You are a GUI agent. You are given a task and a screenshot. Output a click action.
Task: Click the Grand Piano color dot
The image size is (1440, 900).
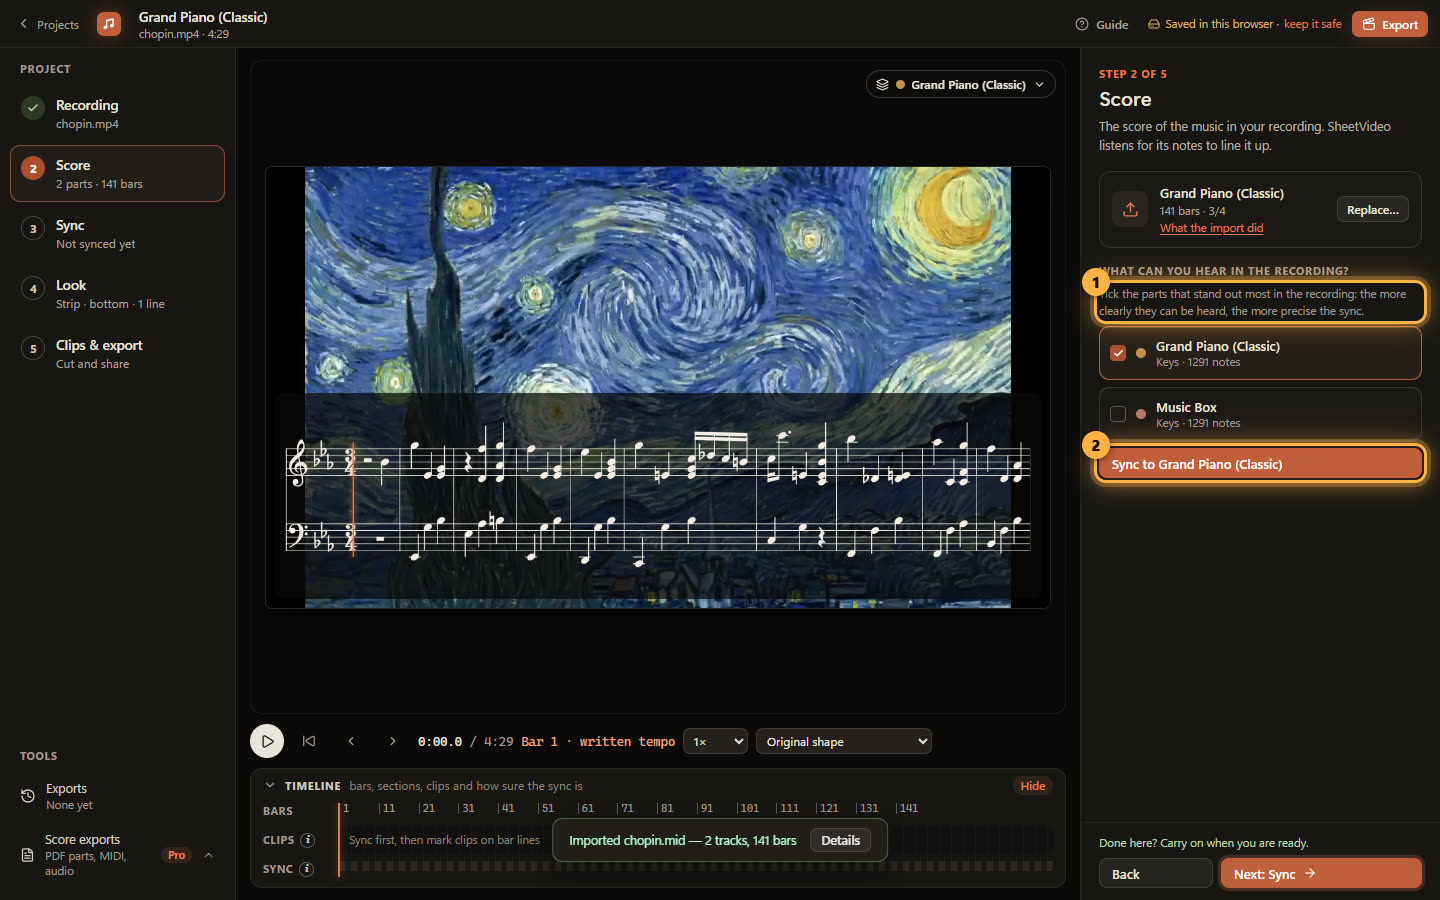pos(1141,353)
